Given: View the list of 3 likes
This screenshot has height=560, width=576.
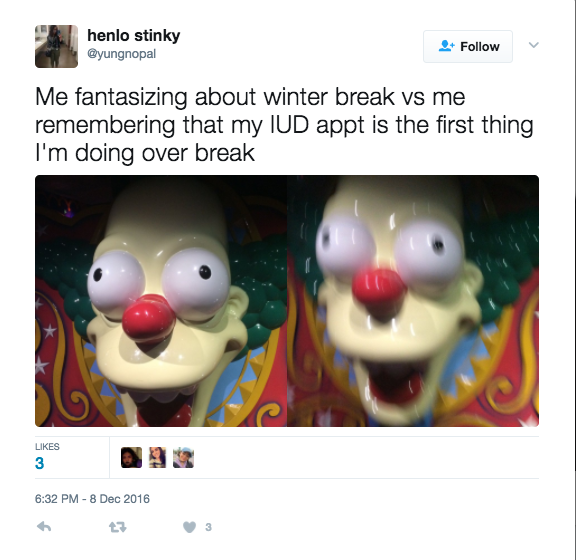Looking at the screenshot, I should point(39,463).
